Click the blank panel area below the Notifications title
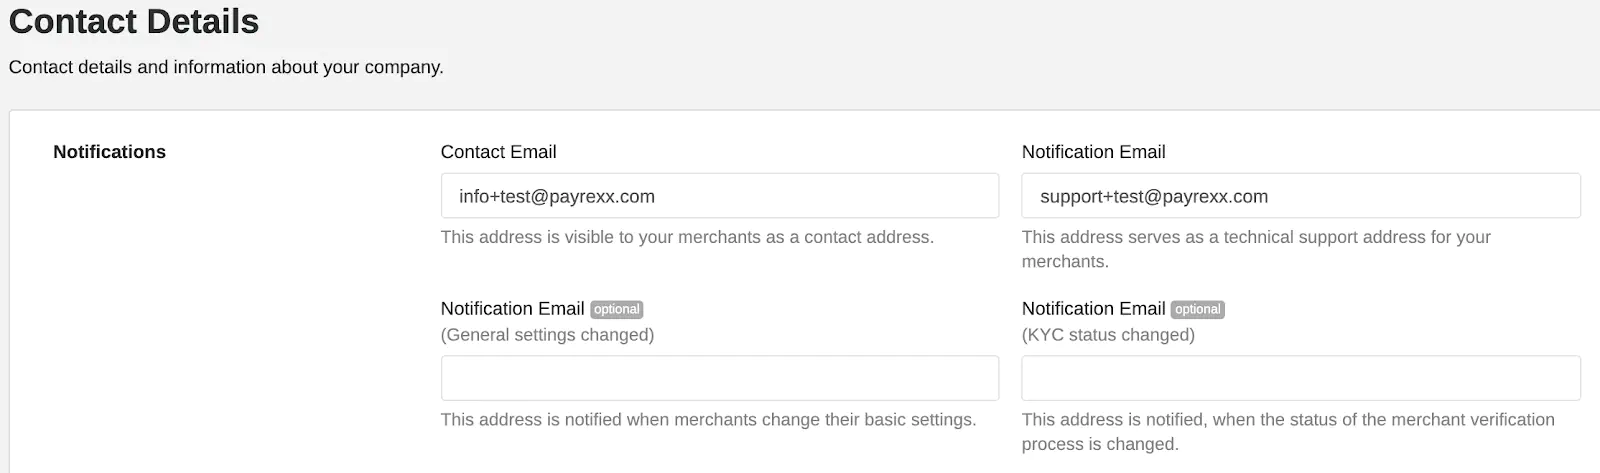The width and height of the screenshot is (1600, 473). (200, 320)
